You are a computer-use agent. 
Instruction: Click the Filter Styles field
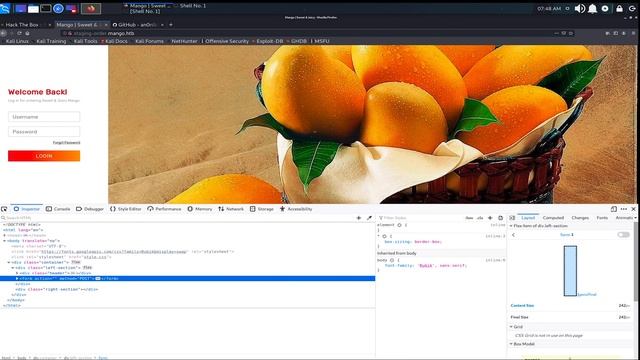coord(420,218)
